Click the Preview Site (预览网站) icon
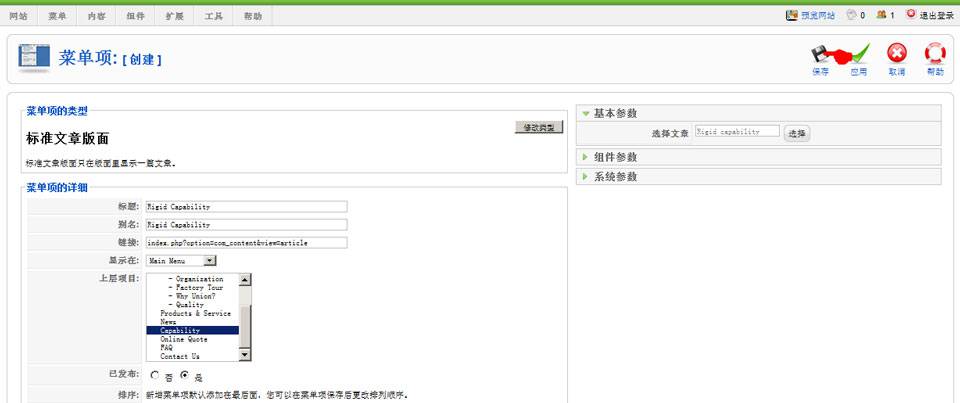 (x=792, y=15)
